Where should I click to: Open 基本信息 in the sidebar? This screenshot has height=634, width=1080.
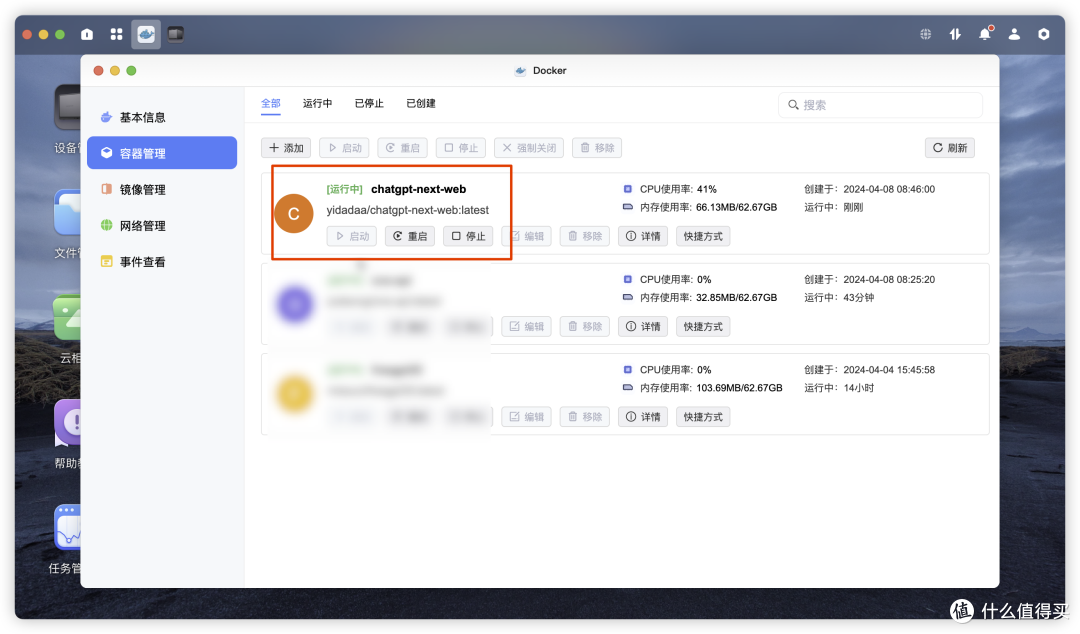pos(162,117)
